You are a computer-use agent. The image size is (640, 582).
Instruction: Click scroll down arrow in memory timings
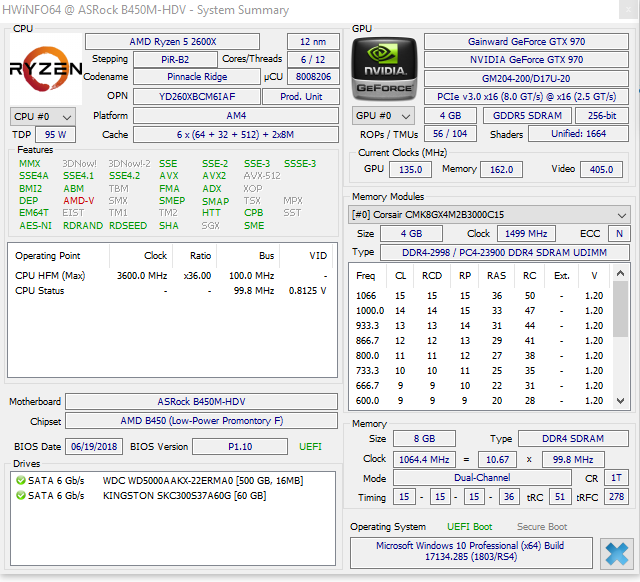coord(620,401)
